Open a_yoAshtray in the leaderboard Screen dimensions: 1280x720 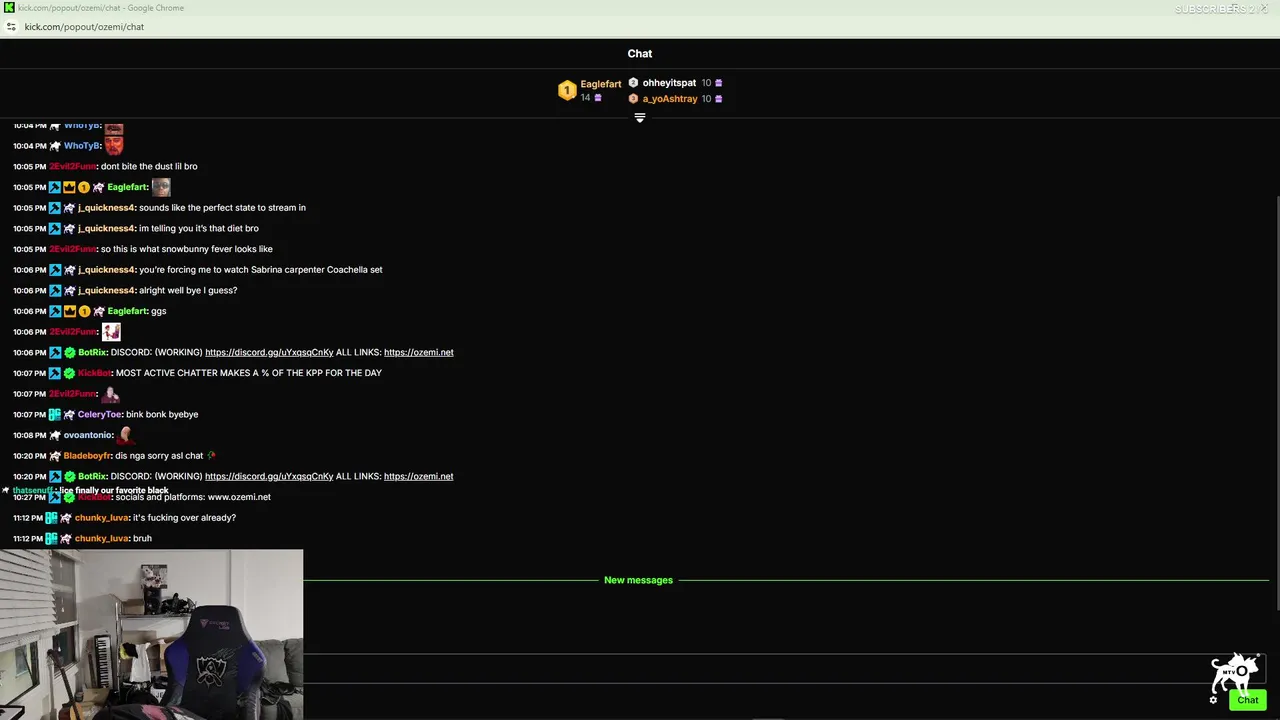click(x=670, y=99)
